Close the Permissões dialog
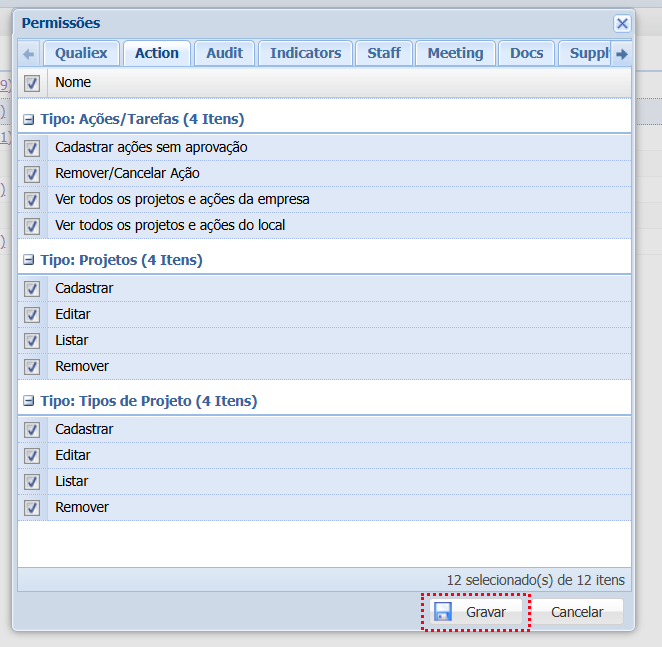 (x=622, y=23)
